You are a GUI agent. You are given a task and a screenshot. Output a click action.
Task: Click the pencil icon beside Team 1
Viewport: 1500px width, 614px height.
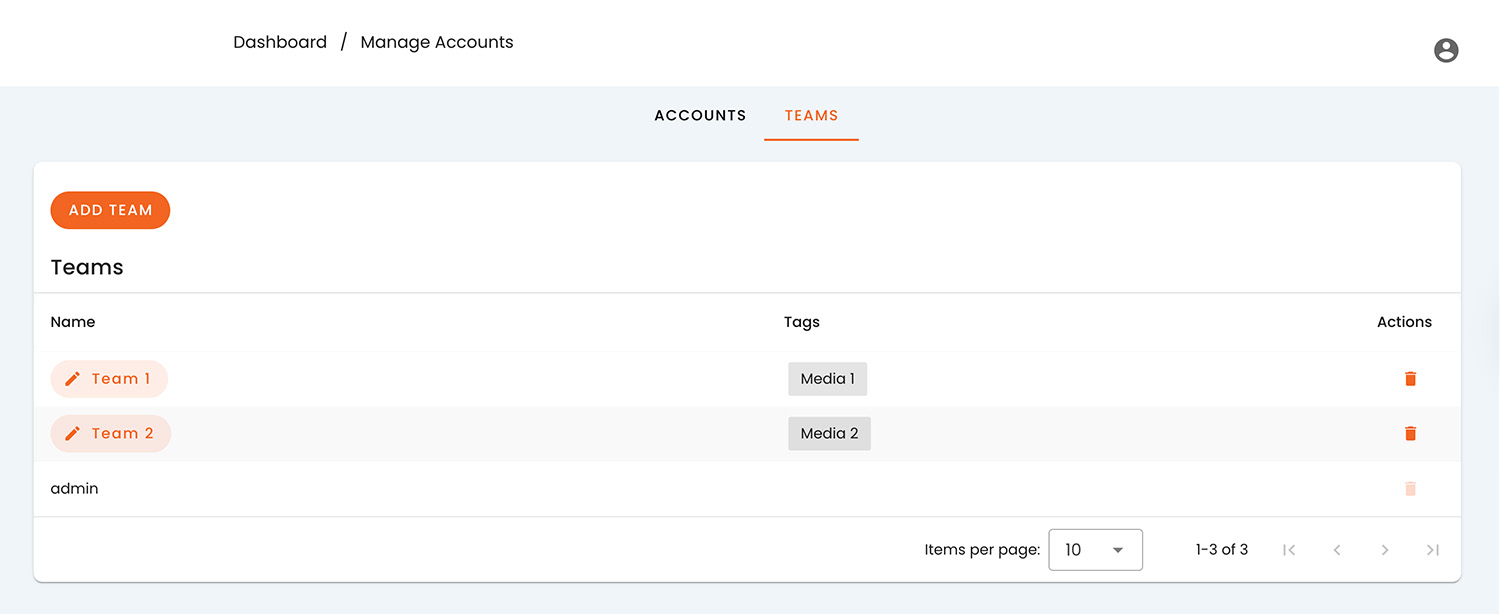pyautogui.click(x=73, y=379)
